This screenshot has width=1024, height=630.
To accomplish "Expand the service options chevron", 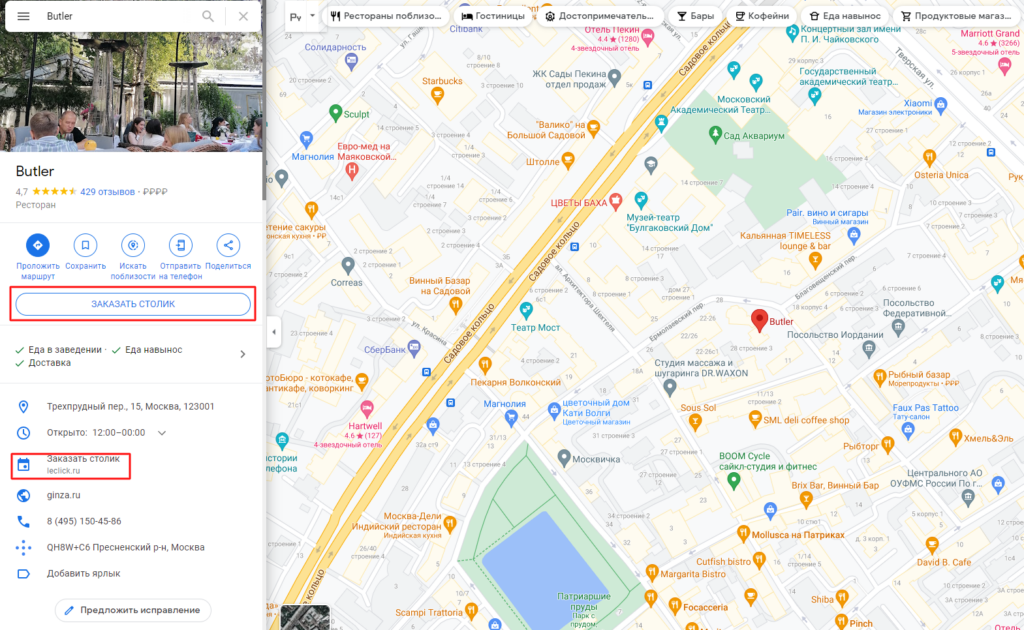I will 243,354.
